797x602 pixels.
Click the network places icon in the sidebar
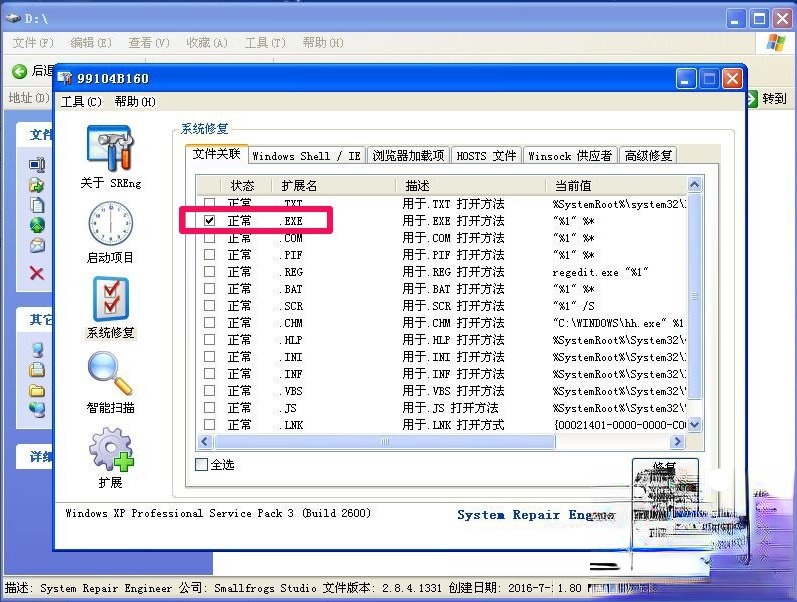coord(37,409)
